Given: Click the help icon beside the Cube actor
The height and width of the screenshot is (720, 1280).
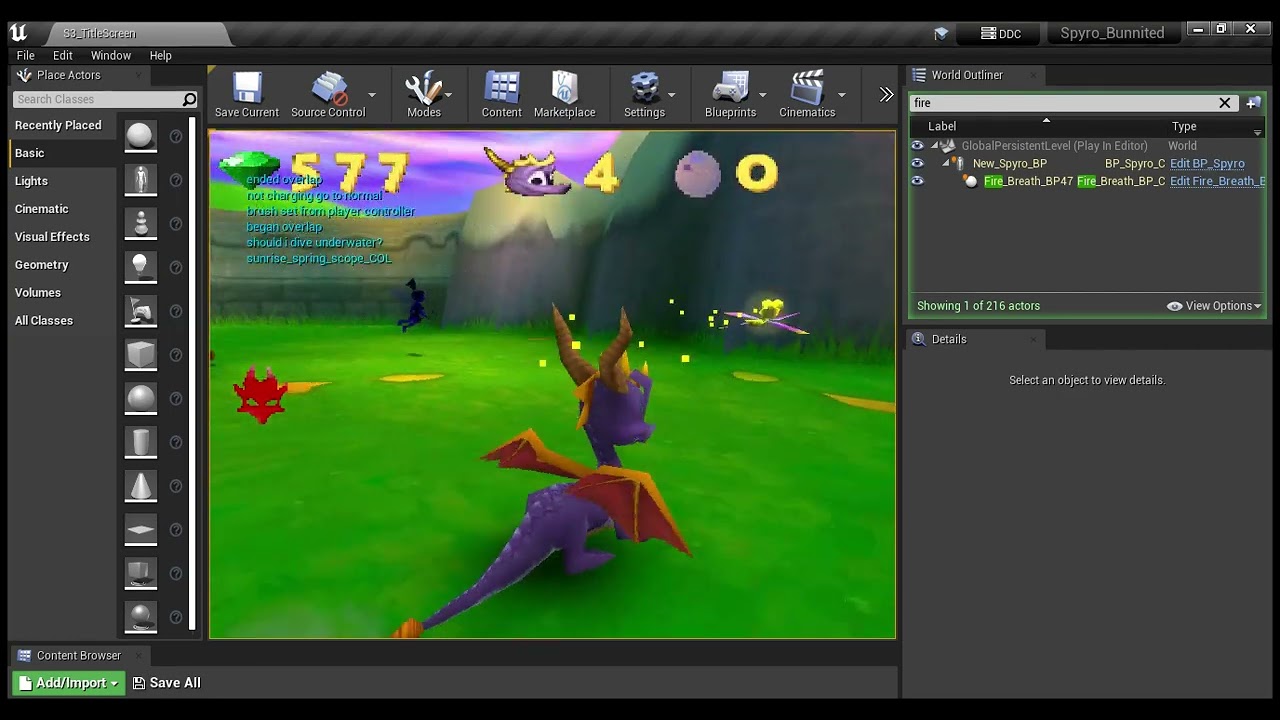Looking at the screenshot, I should pos(176,355).
